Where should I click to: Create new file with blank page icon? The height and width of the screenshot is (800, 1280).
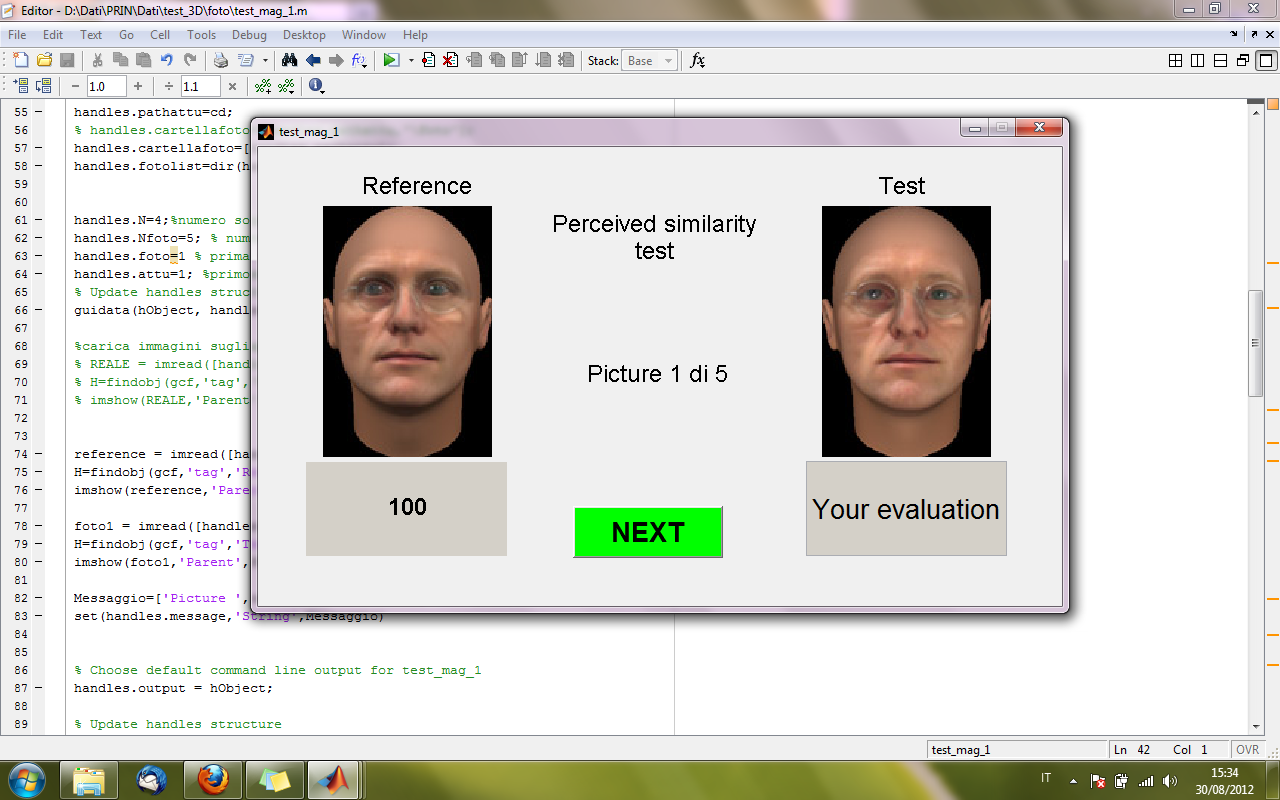(x=20, y=61)
